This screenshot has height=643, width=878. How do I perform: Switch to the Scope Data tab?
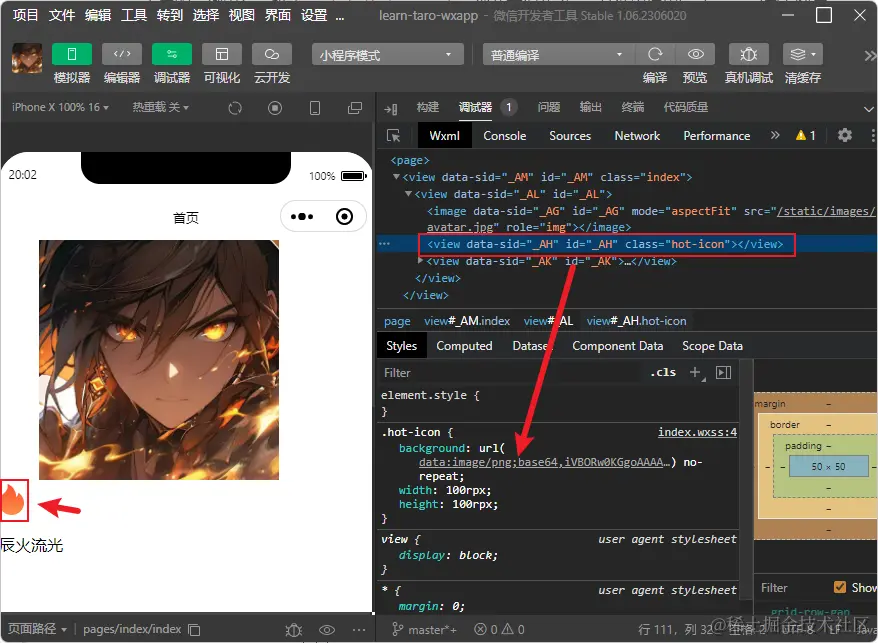[712, 346]
